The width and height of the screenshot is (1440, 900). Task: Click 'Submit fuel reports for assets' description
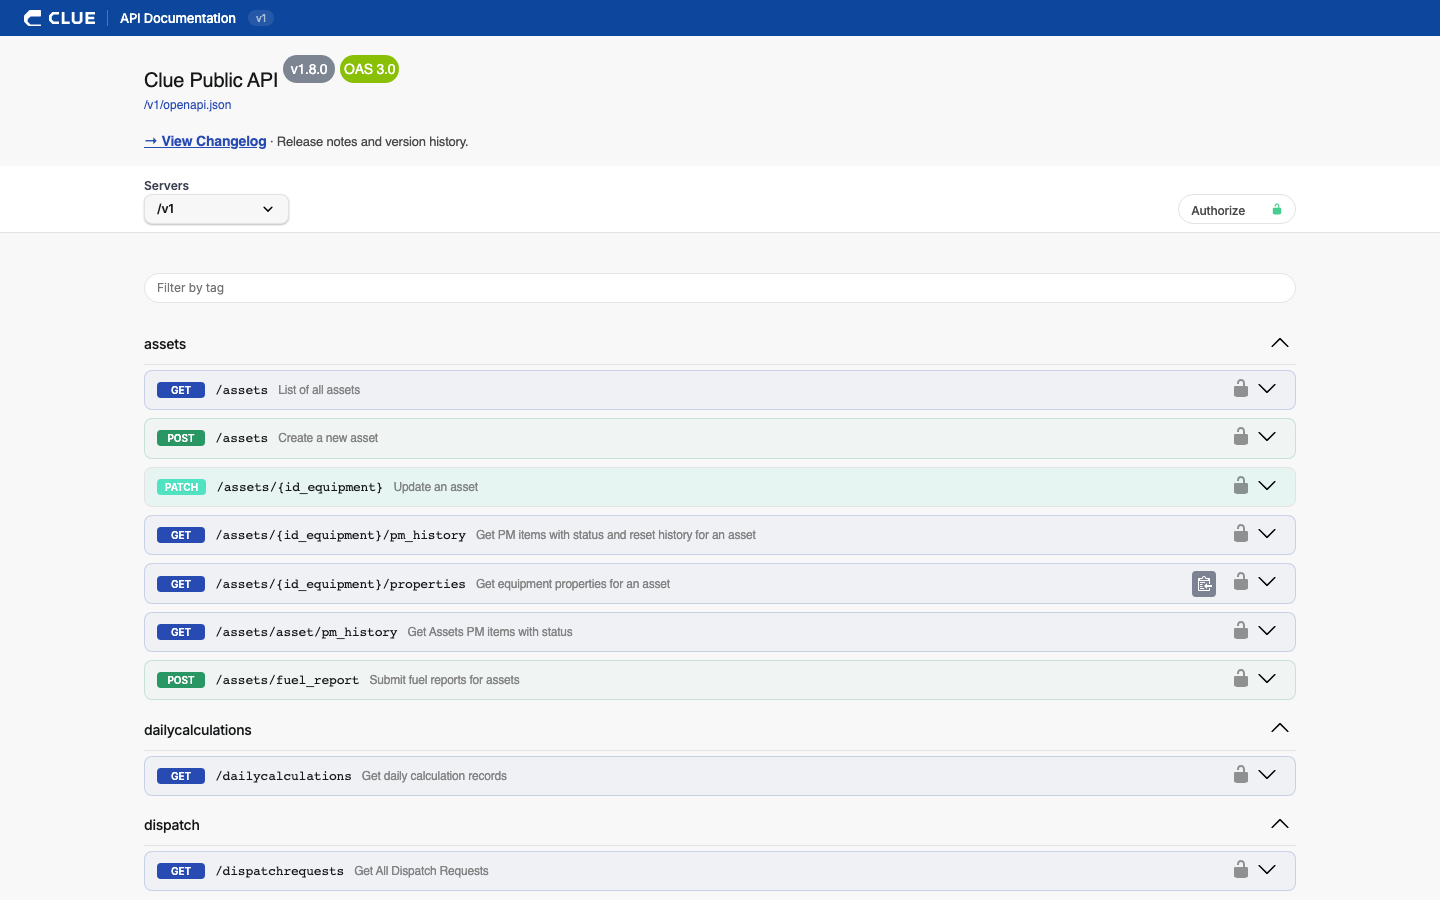click(444, 680)
